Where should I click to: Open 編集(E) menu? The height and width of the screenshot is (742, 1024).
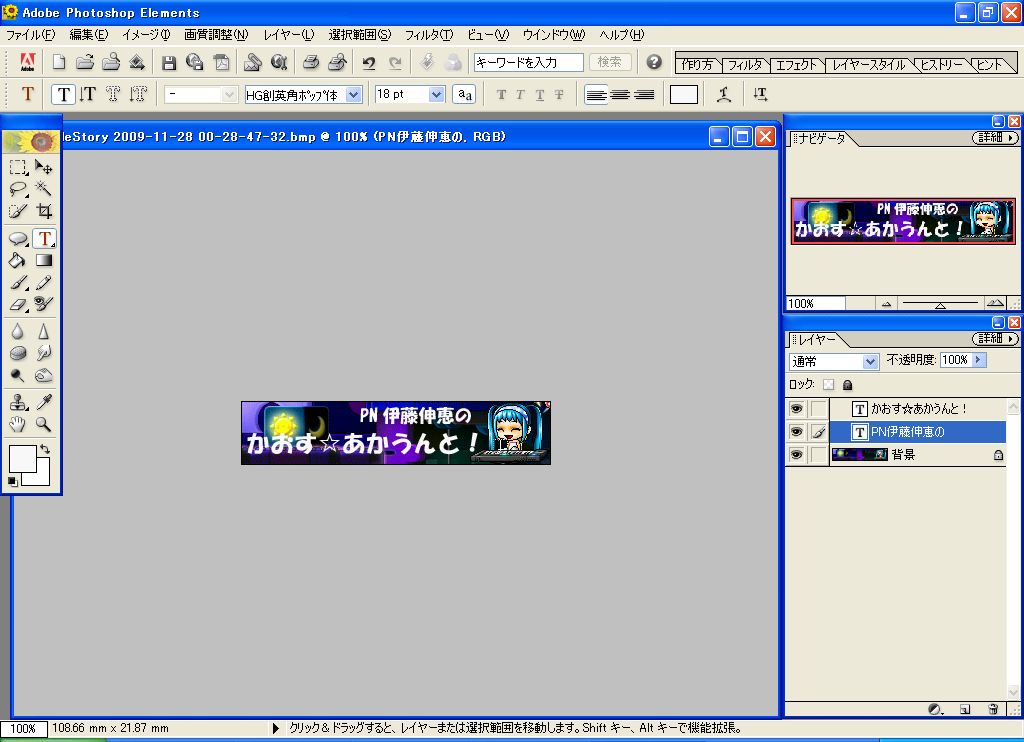[89, 35]
